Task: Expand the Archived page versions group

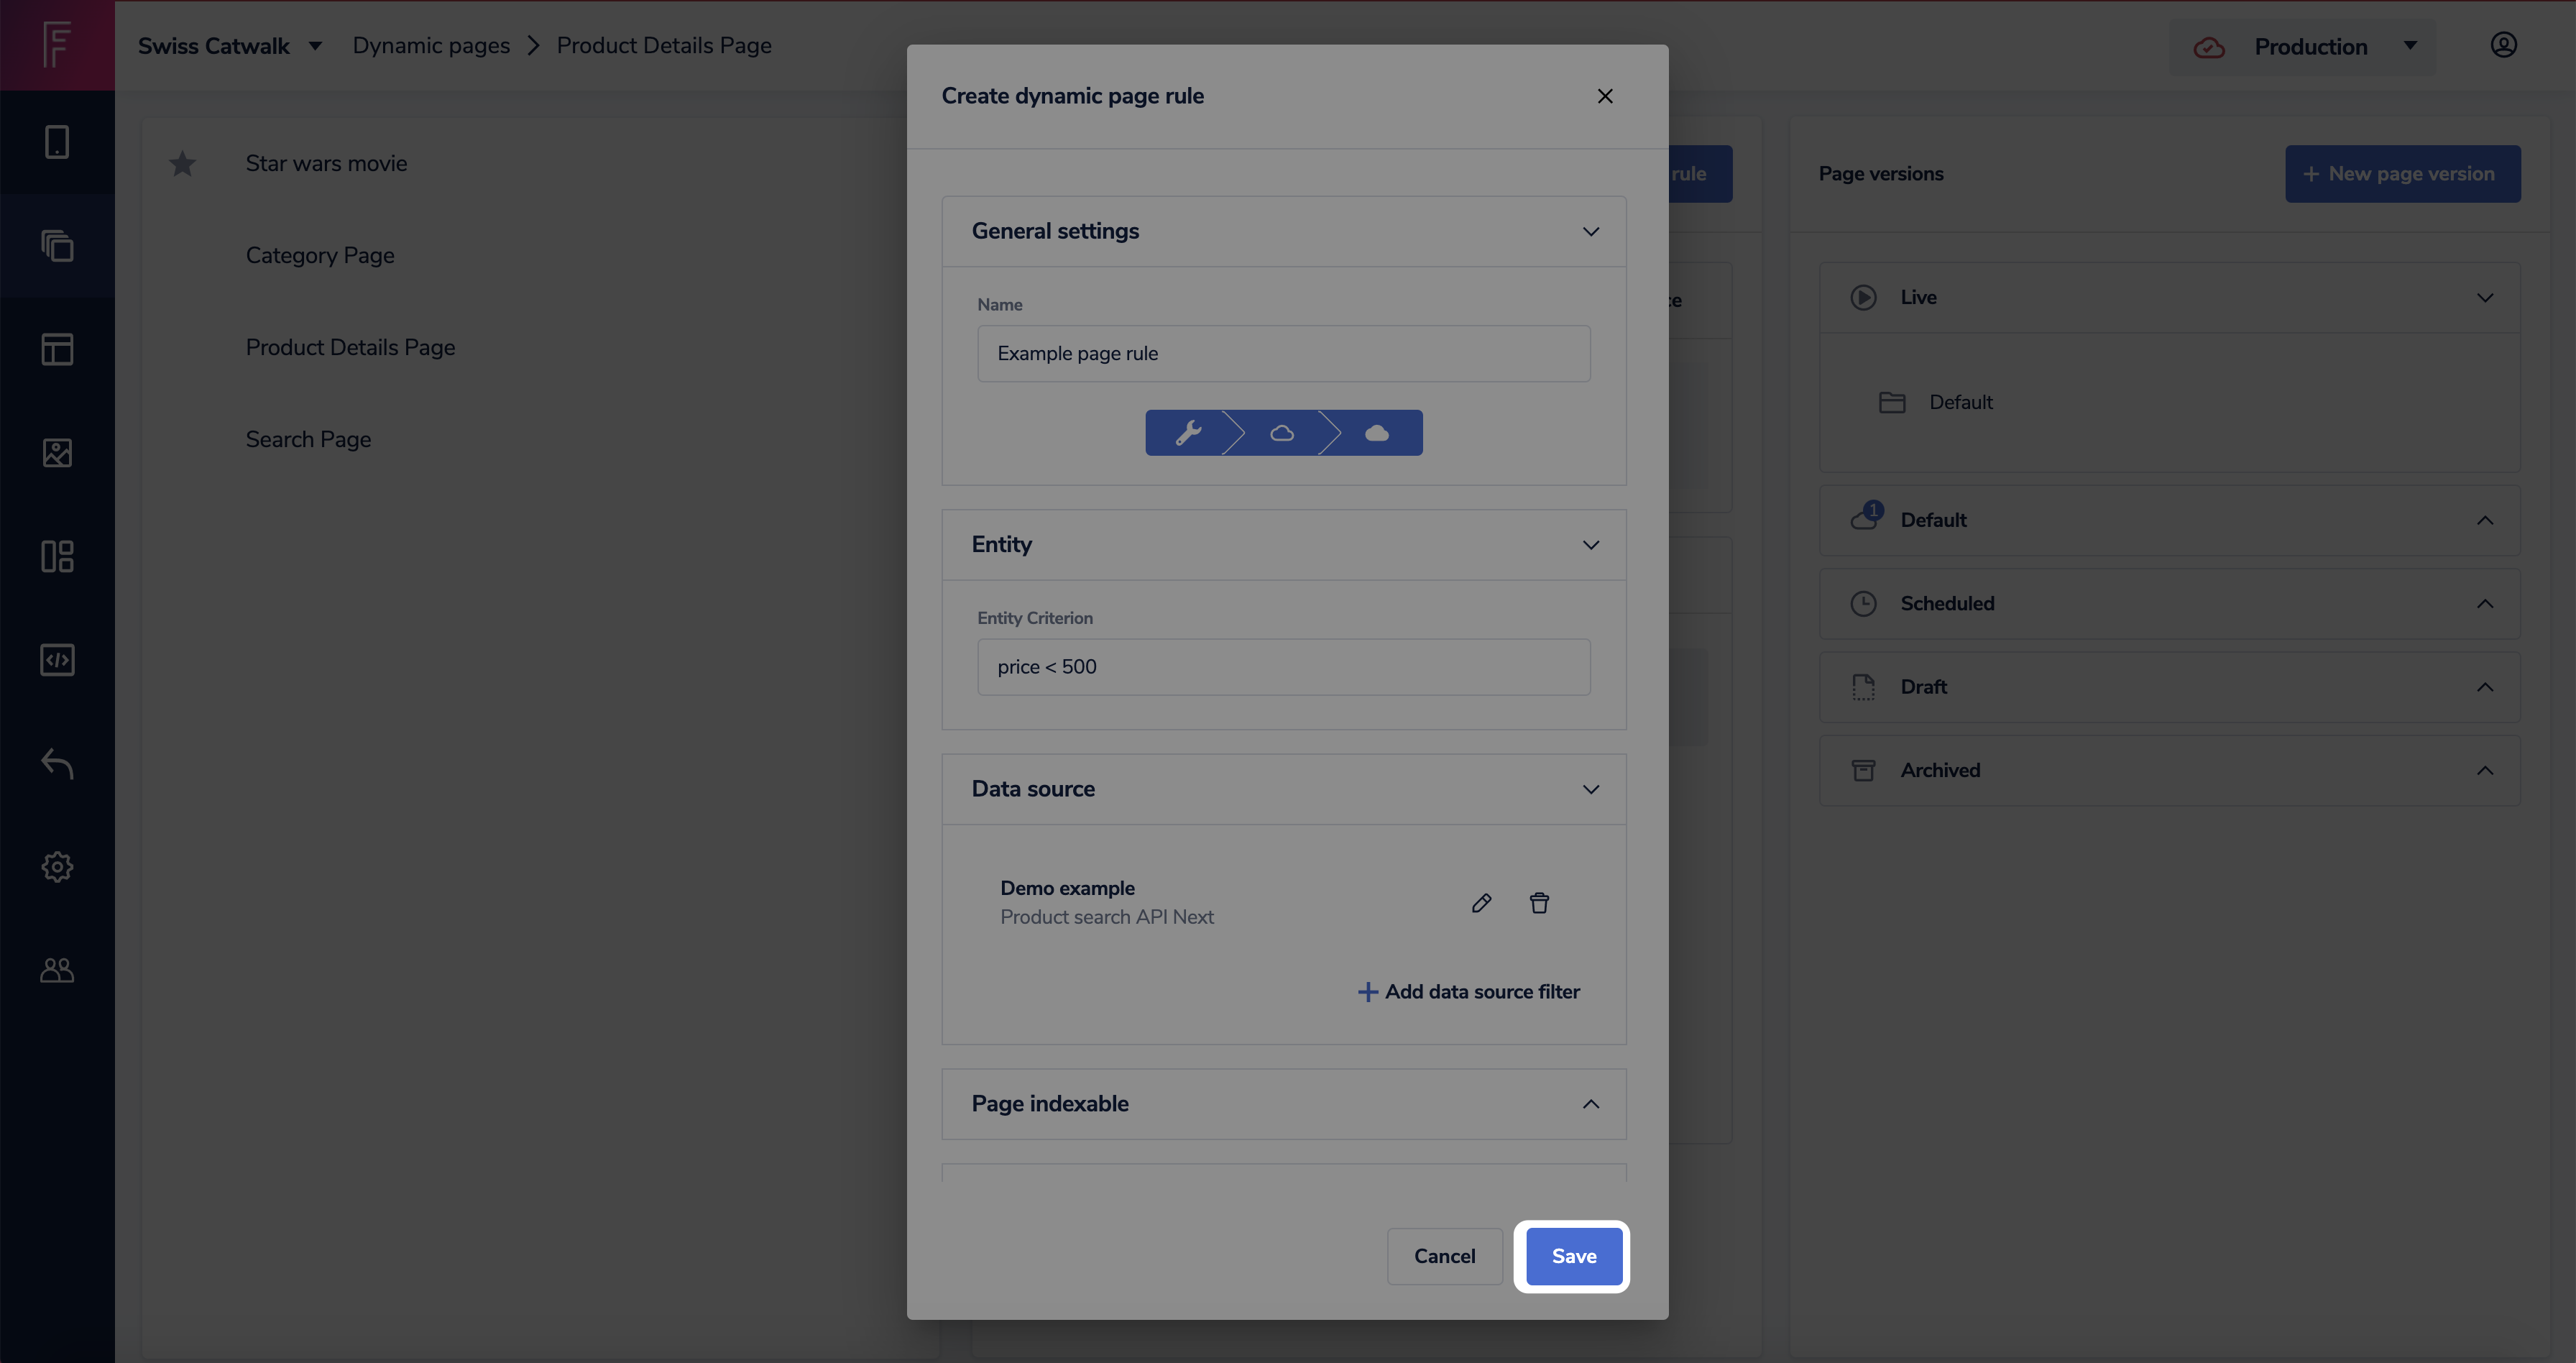Action: pos(2484,770)
